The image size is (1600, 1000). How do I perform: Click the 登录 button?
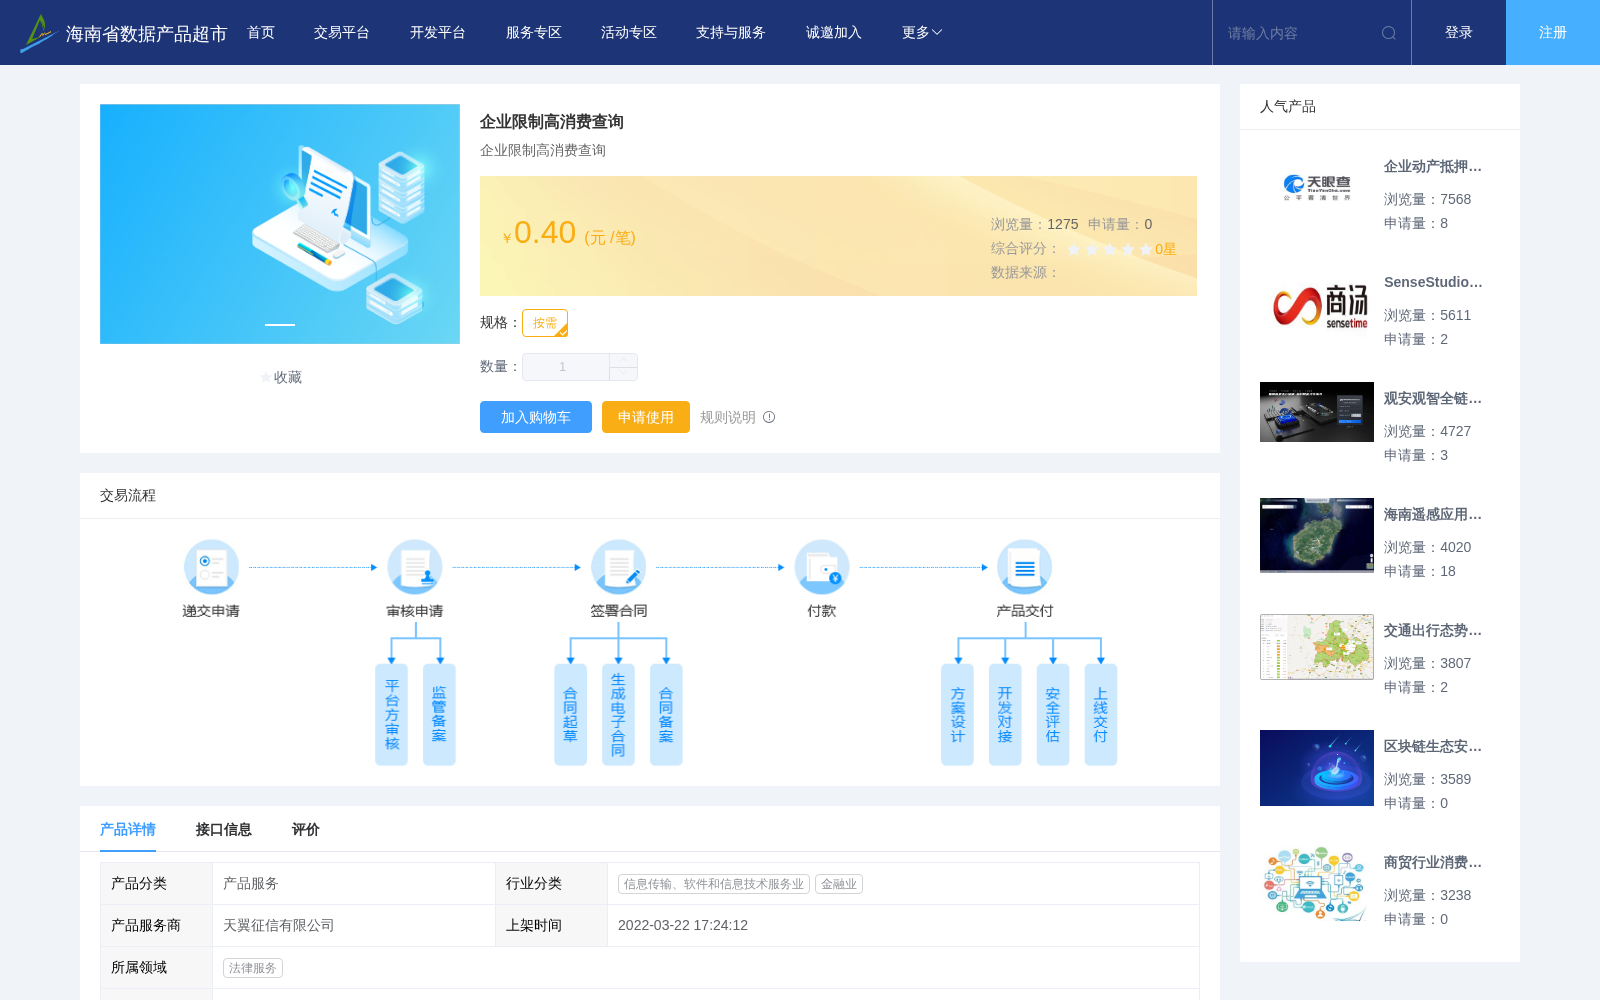(x=1459, y=33)
